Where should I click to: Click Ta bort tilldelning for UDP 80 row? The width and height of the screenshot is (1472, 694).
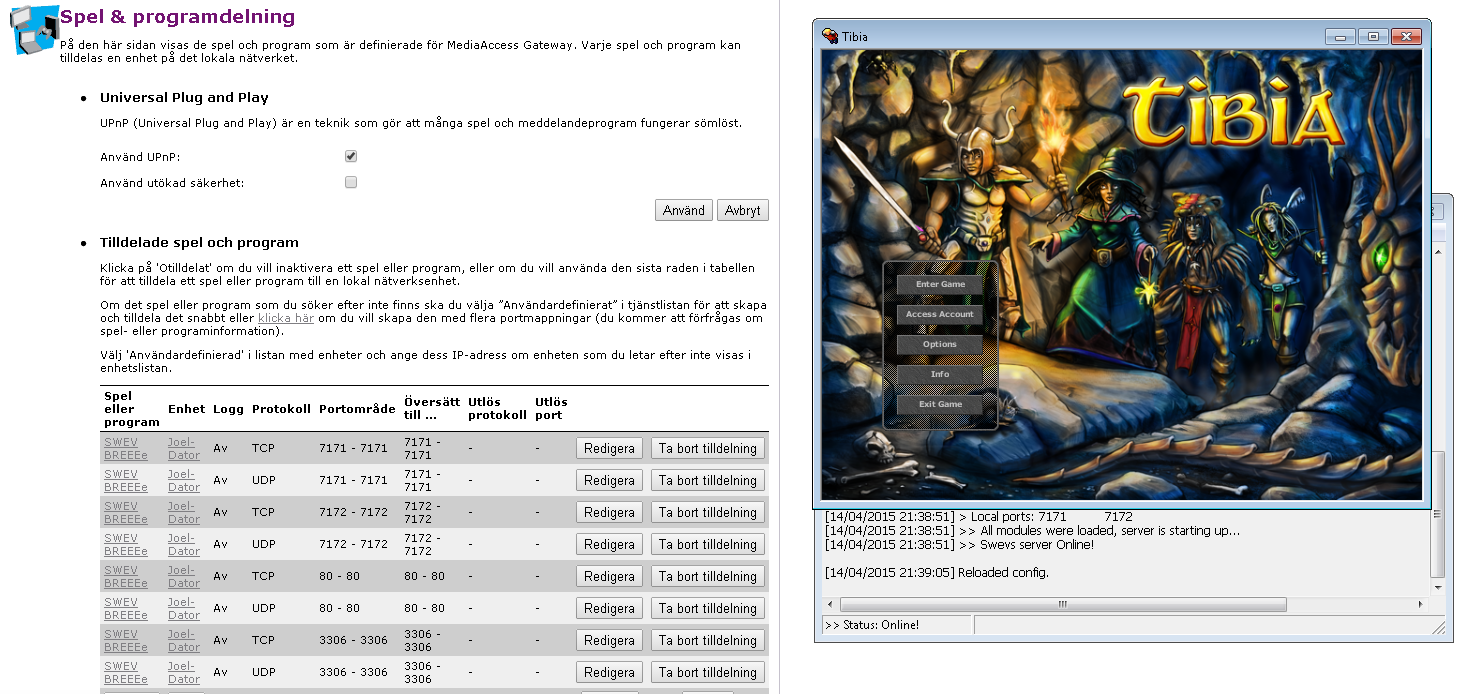tap(708, 608)
